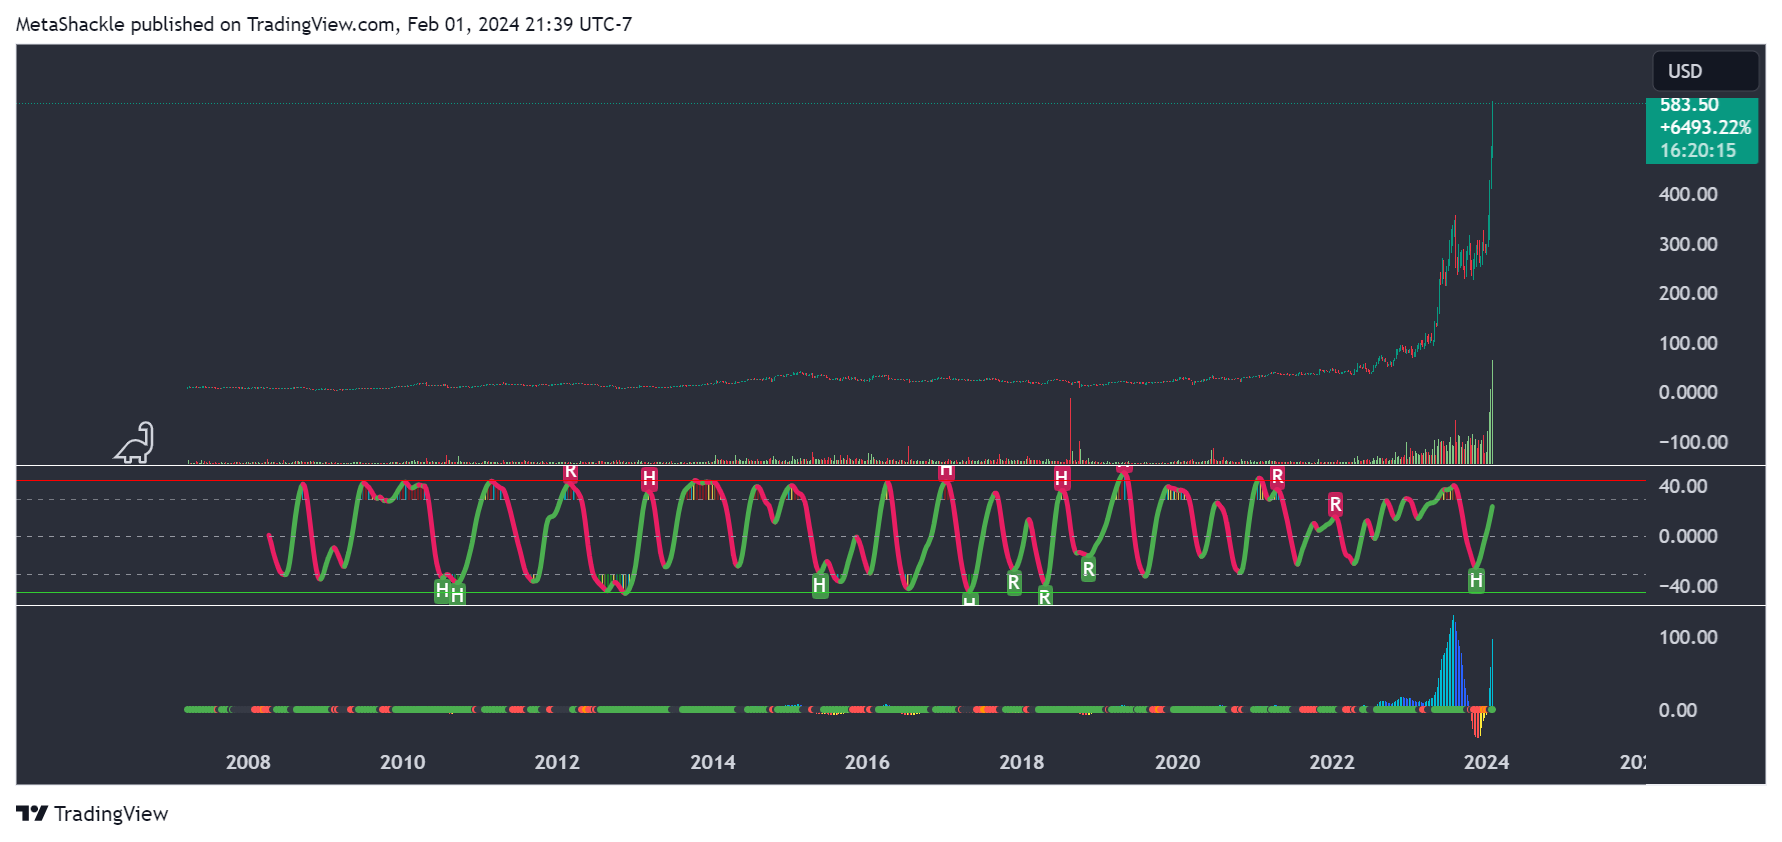1782x842 pixels.
Task: Click the dinosaur logo icon on chart
Action: coord(135,443)
